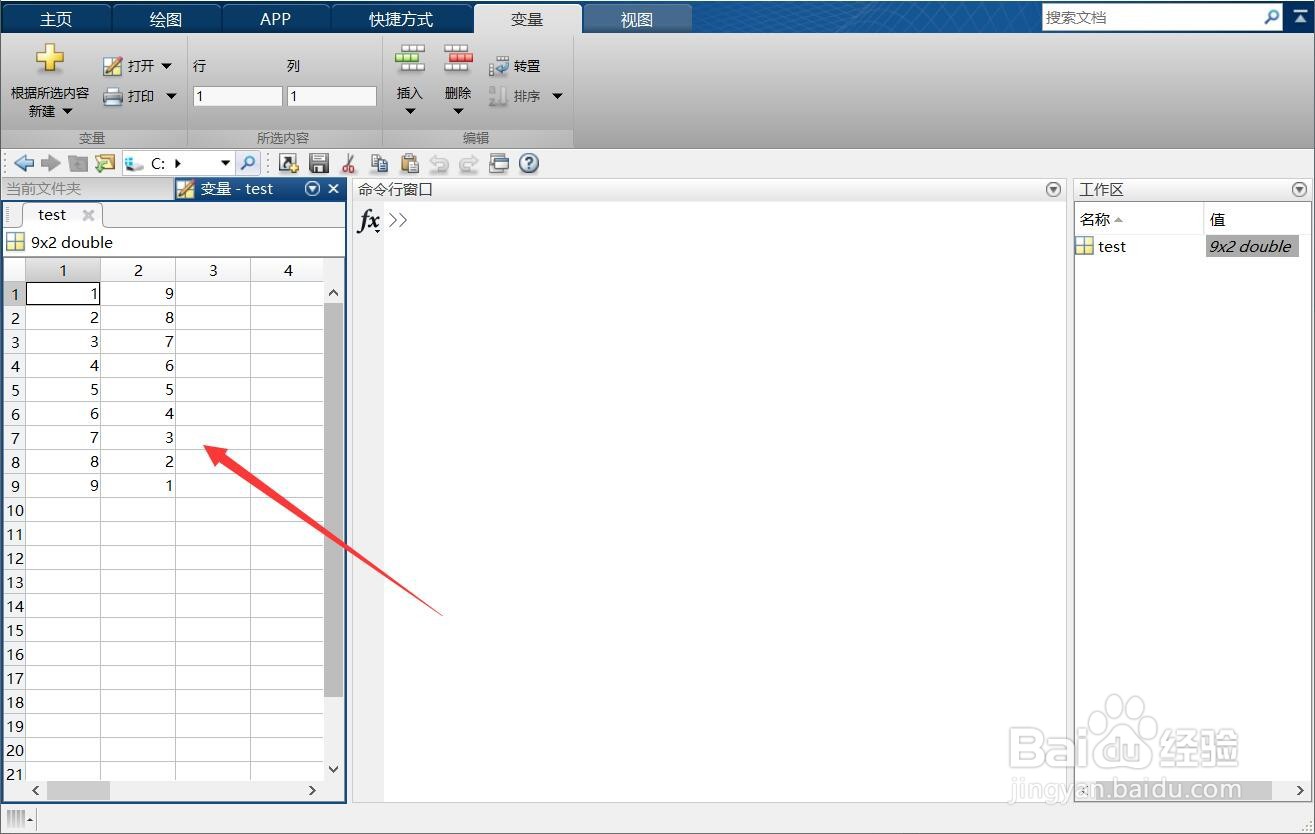Expand the 新建 dropdown arrow

click(x=67, y=112)
